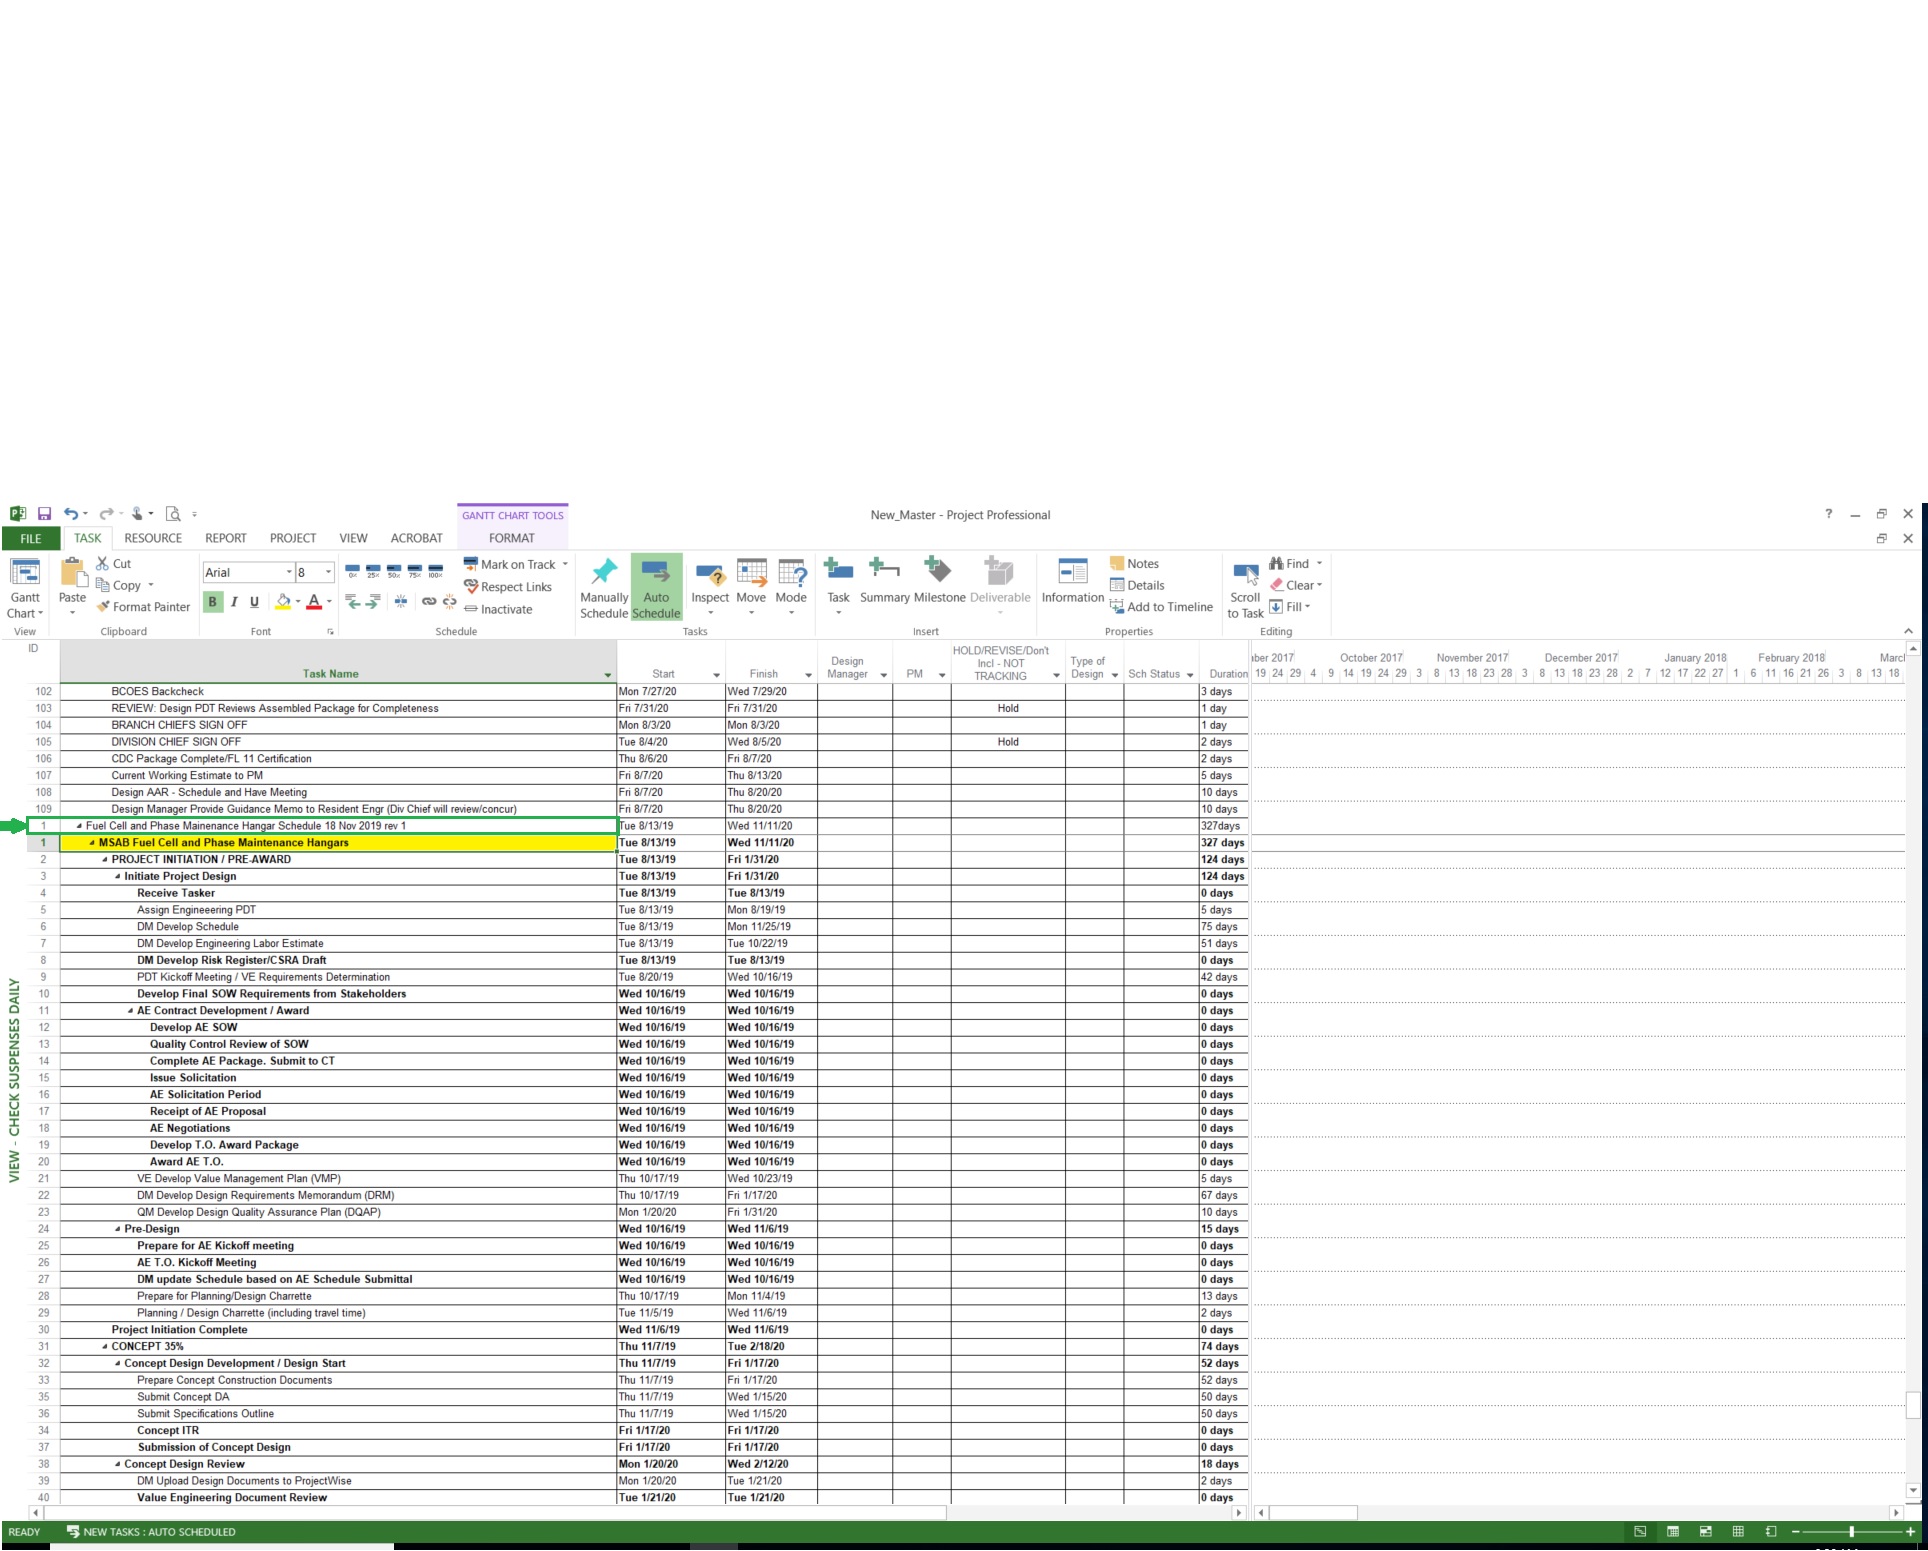The image size is (1928, 1551).
Task: Click the Save icon in quick access toolbar
Action: (44, 514)
